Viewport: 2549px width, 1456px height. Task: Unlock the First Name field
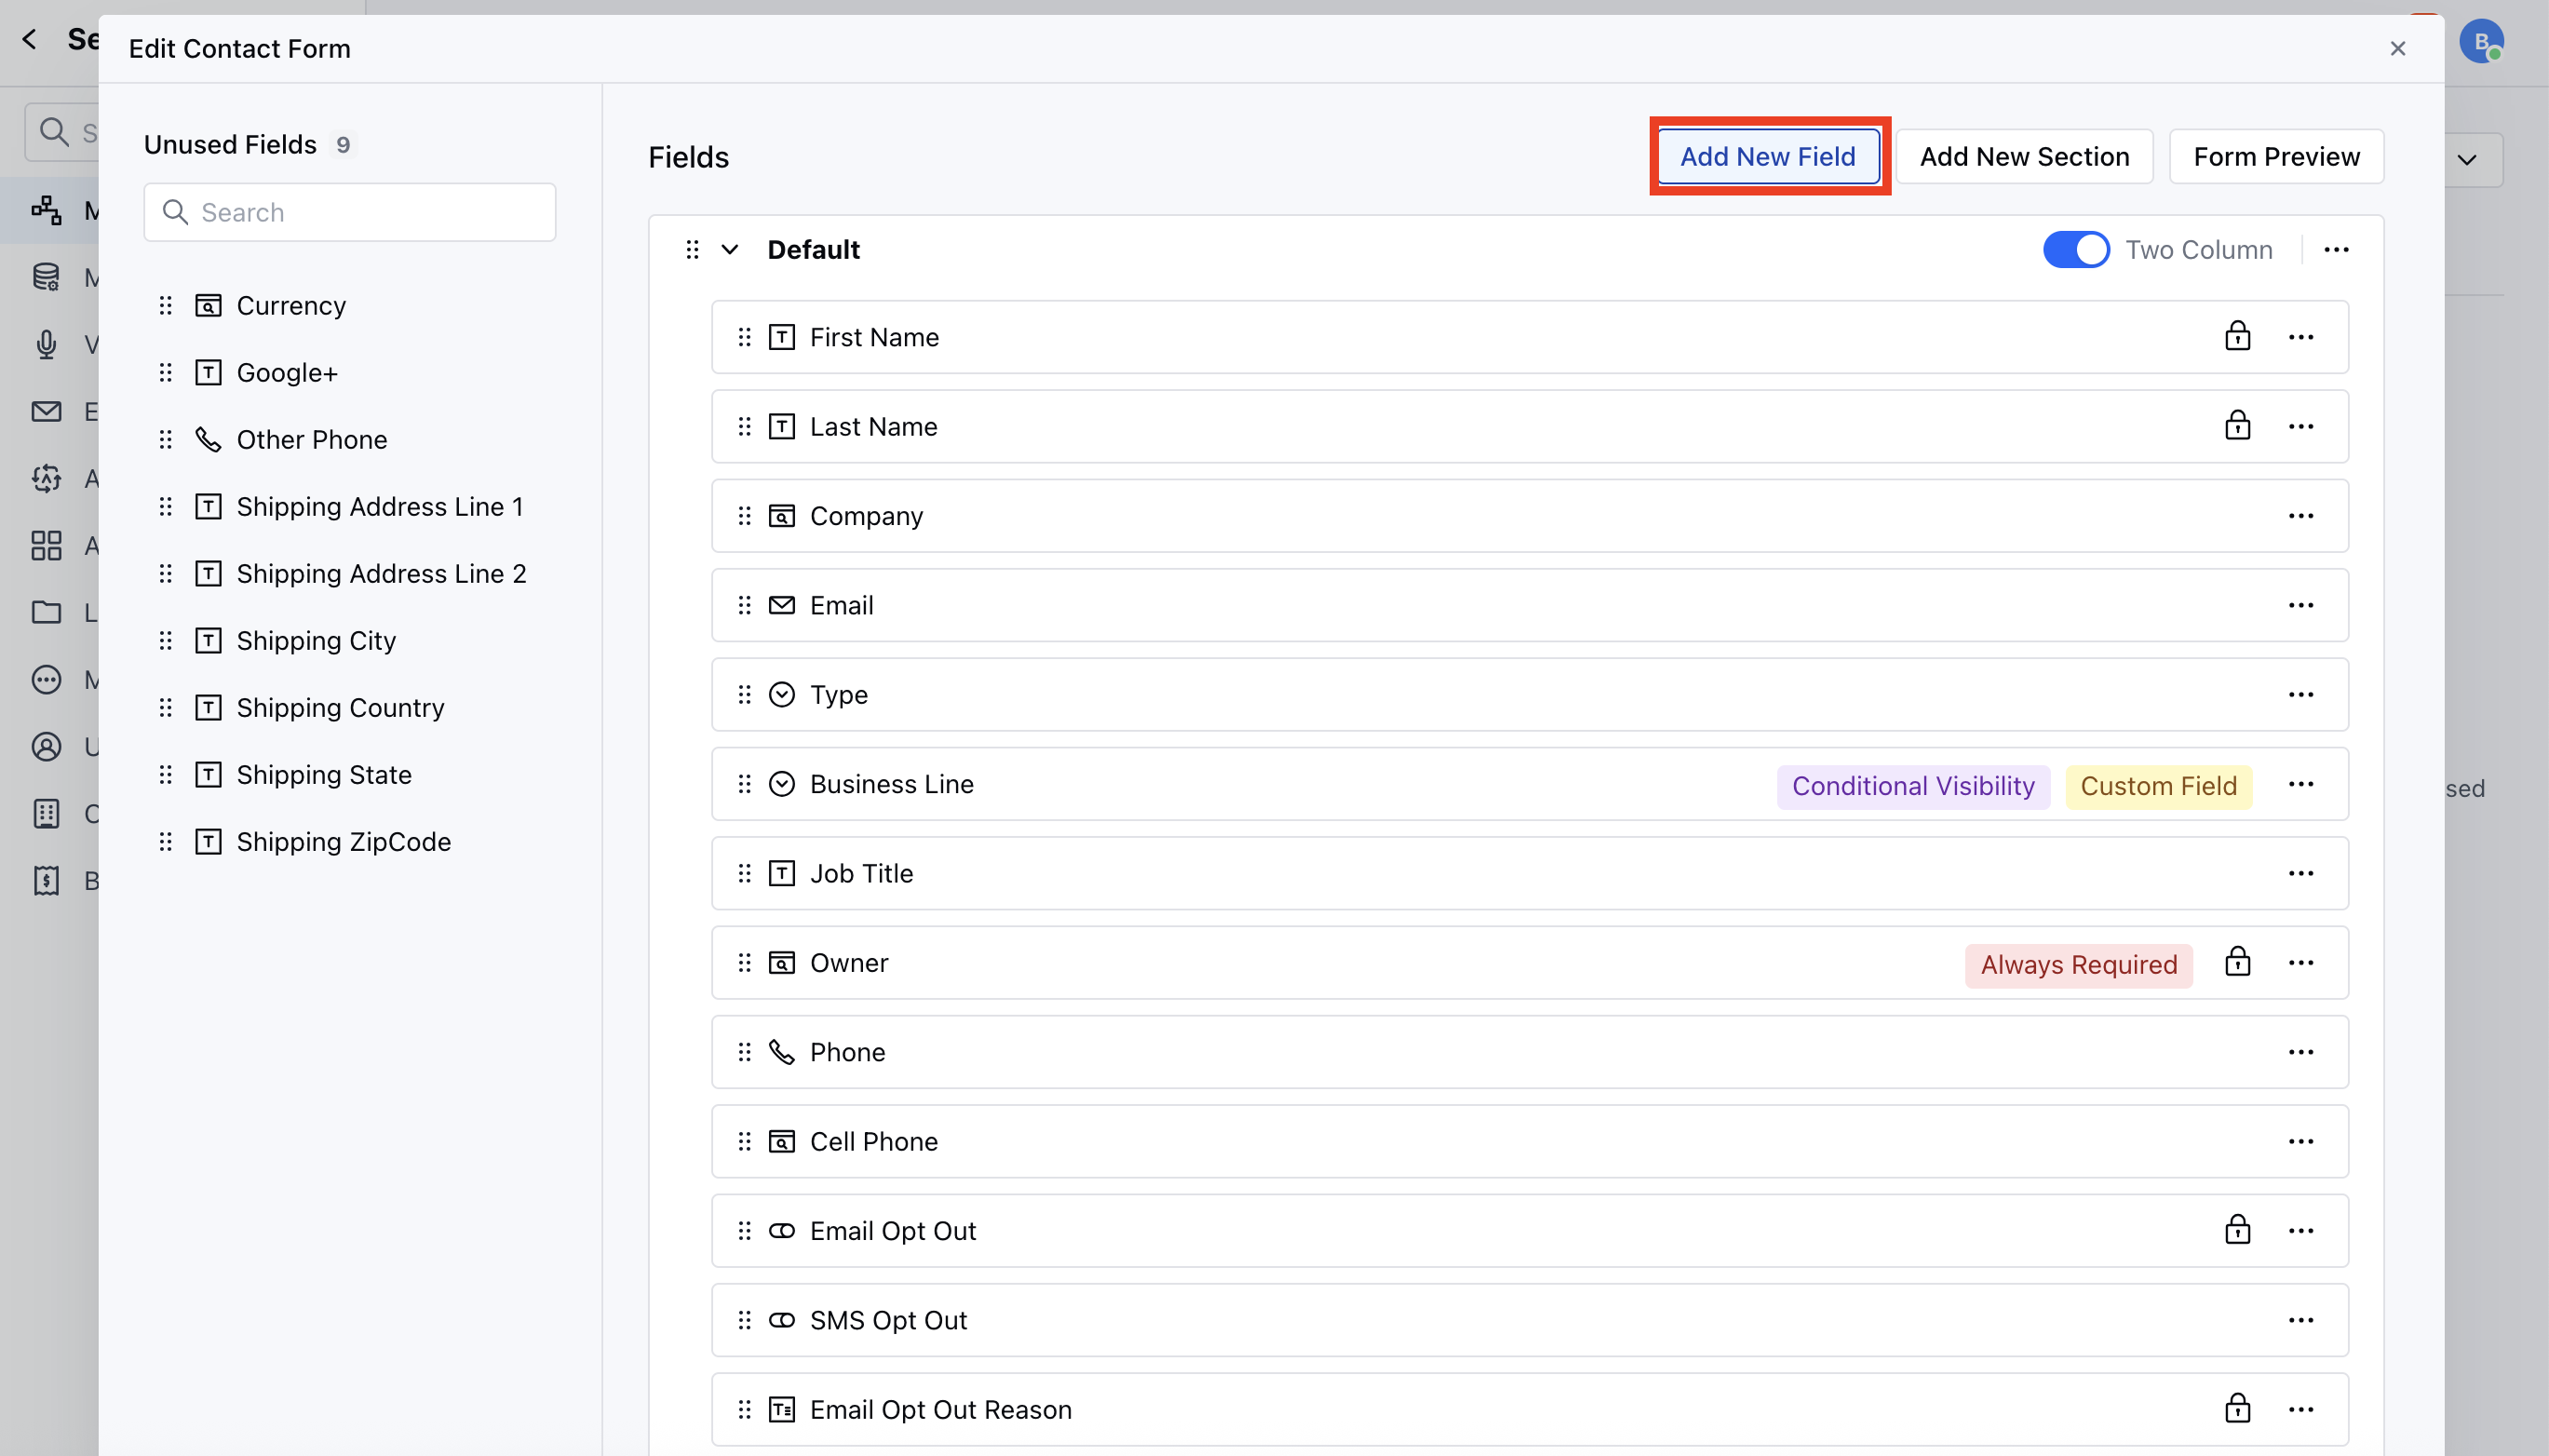[2237, 336]
